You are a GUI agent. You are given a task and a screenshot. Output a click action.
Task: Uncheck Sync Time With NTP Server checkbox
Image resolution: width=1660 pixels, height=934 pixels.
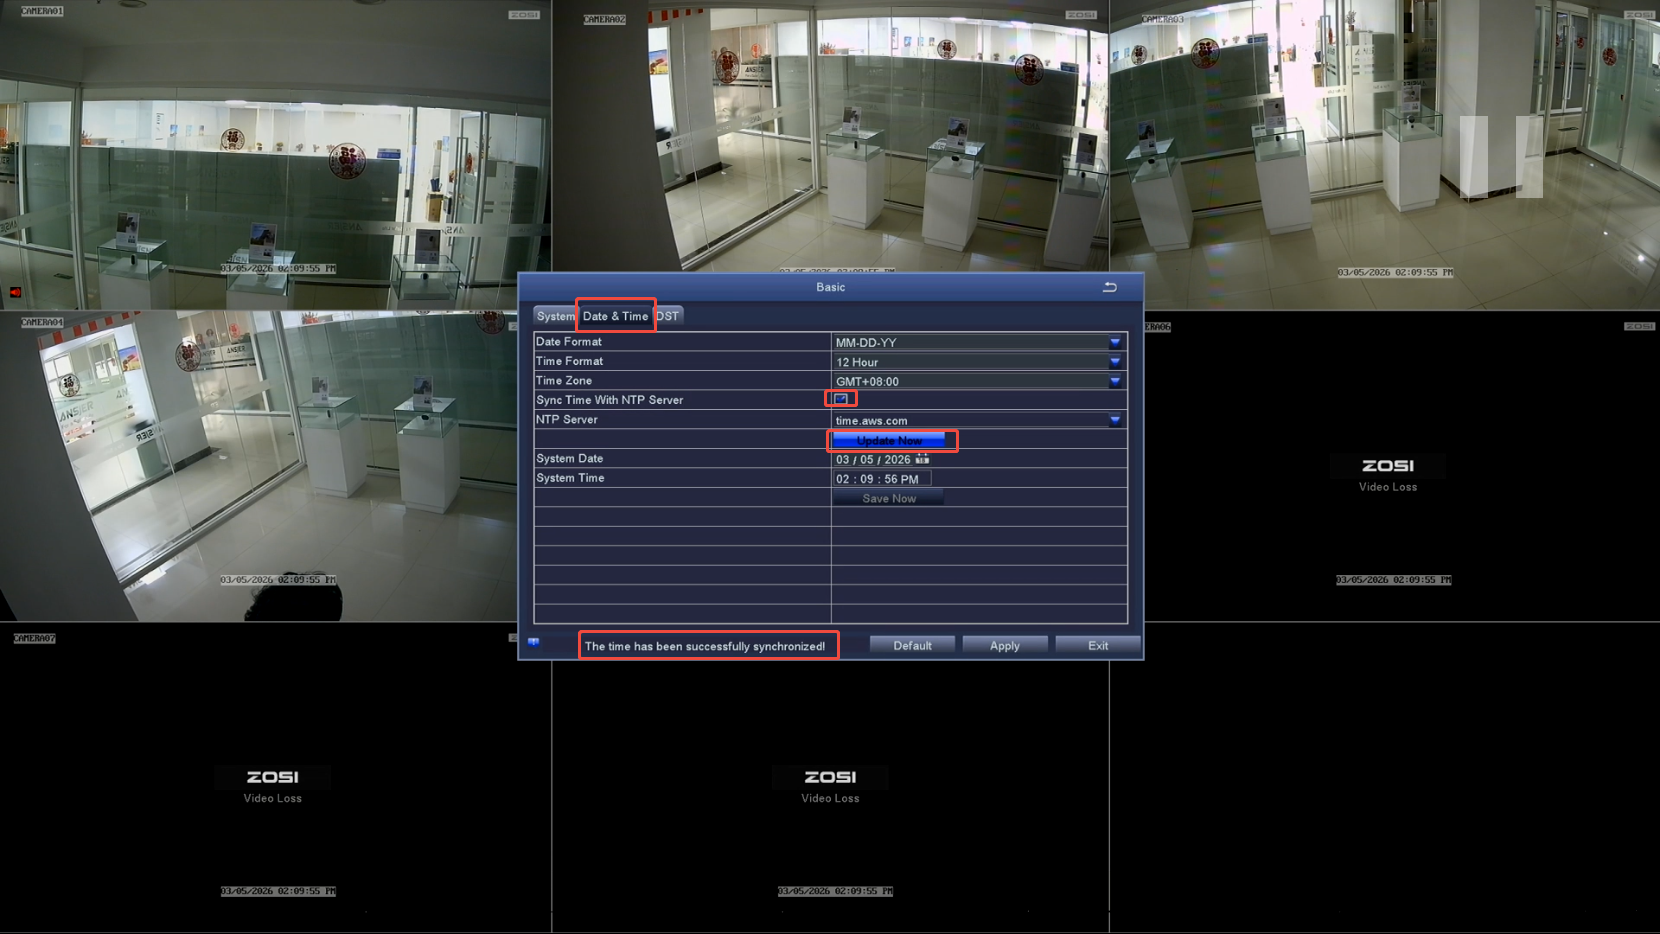841,399
